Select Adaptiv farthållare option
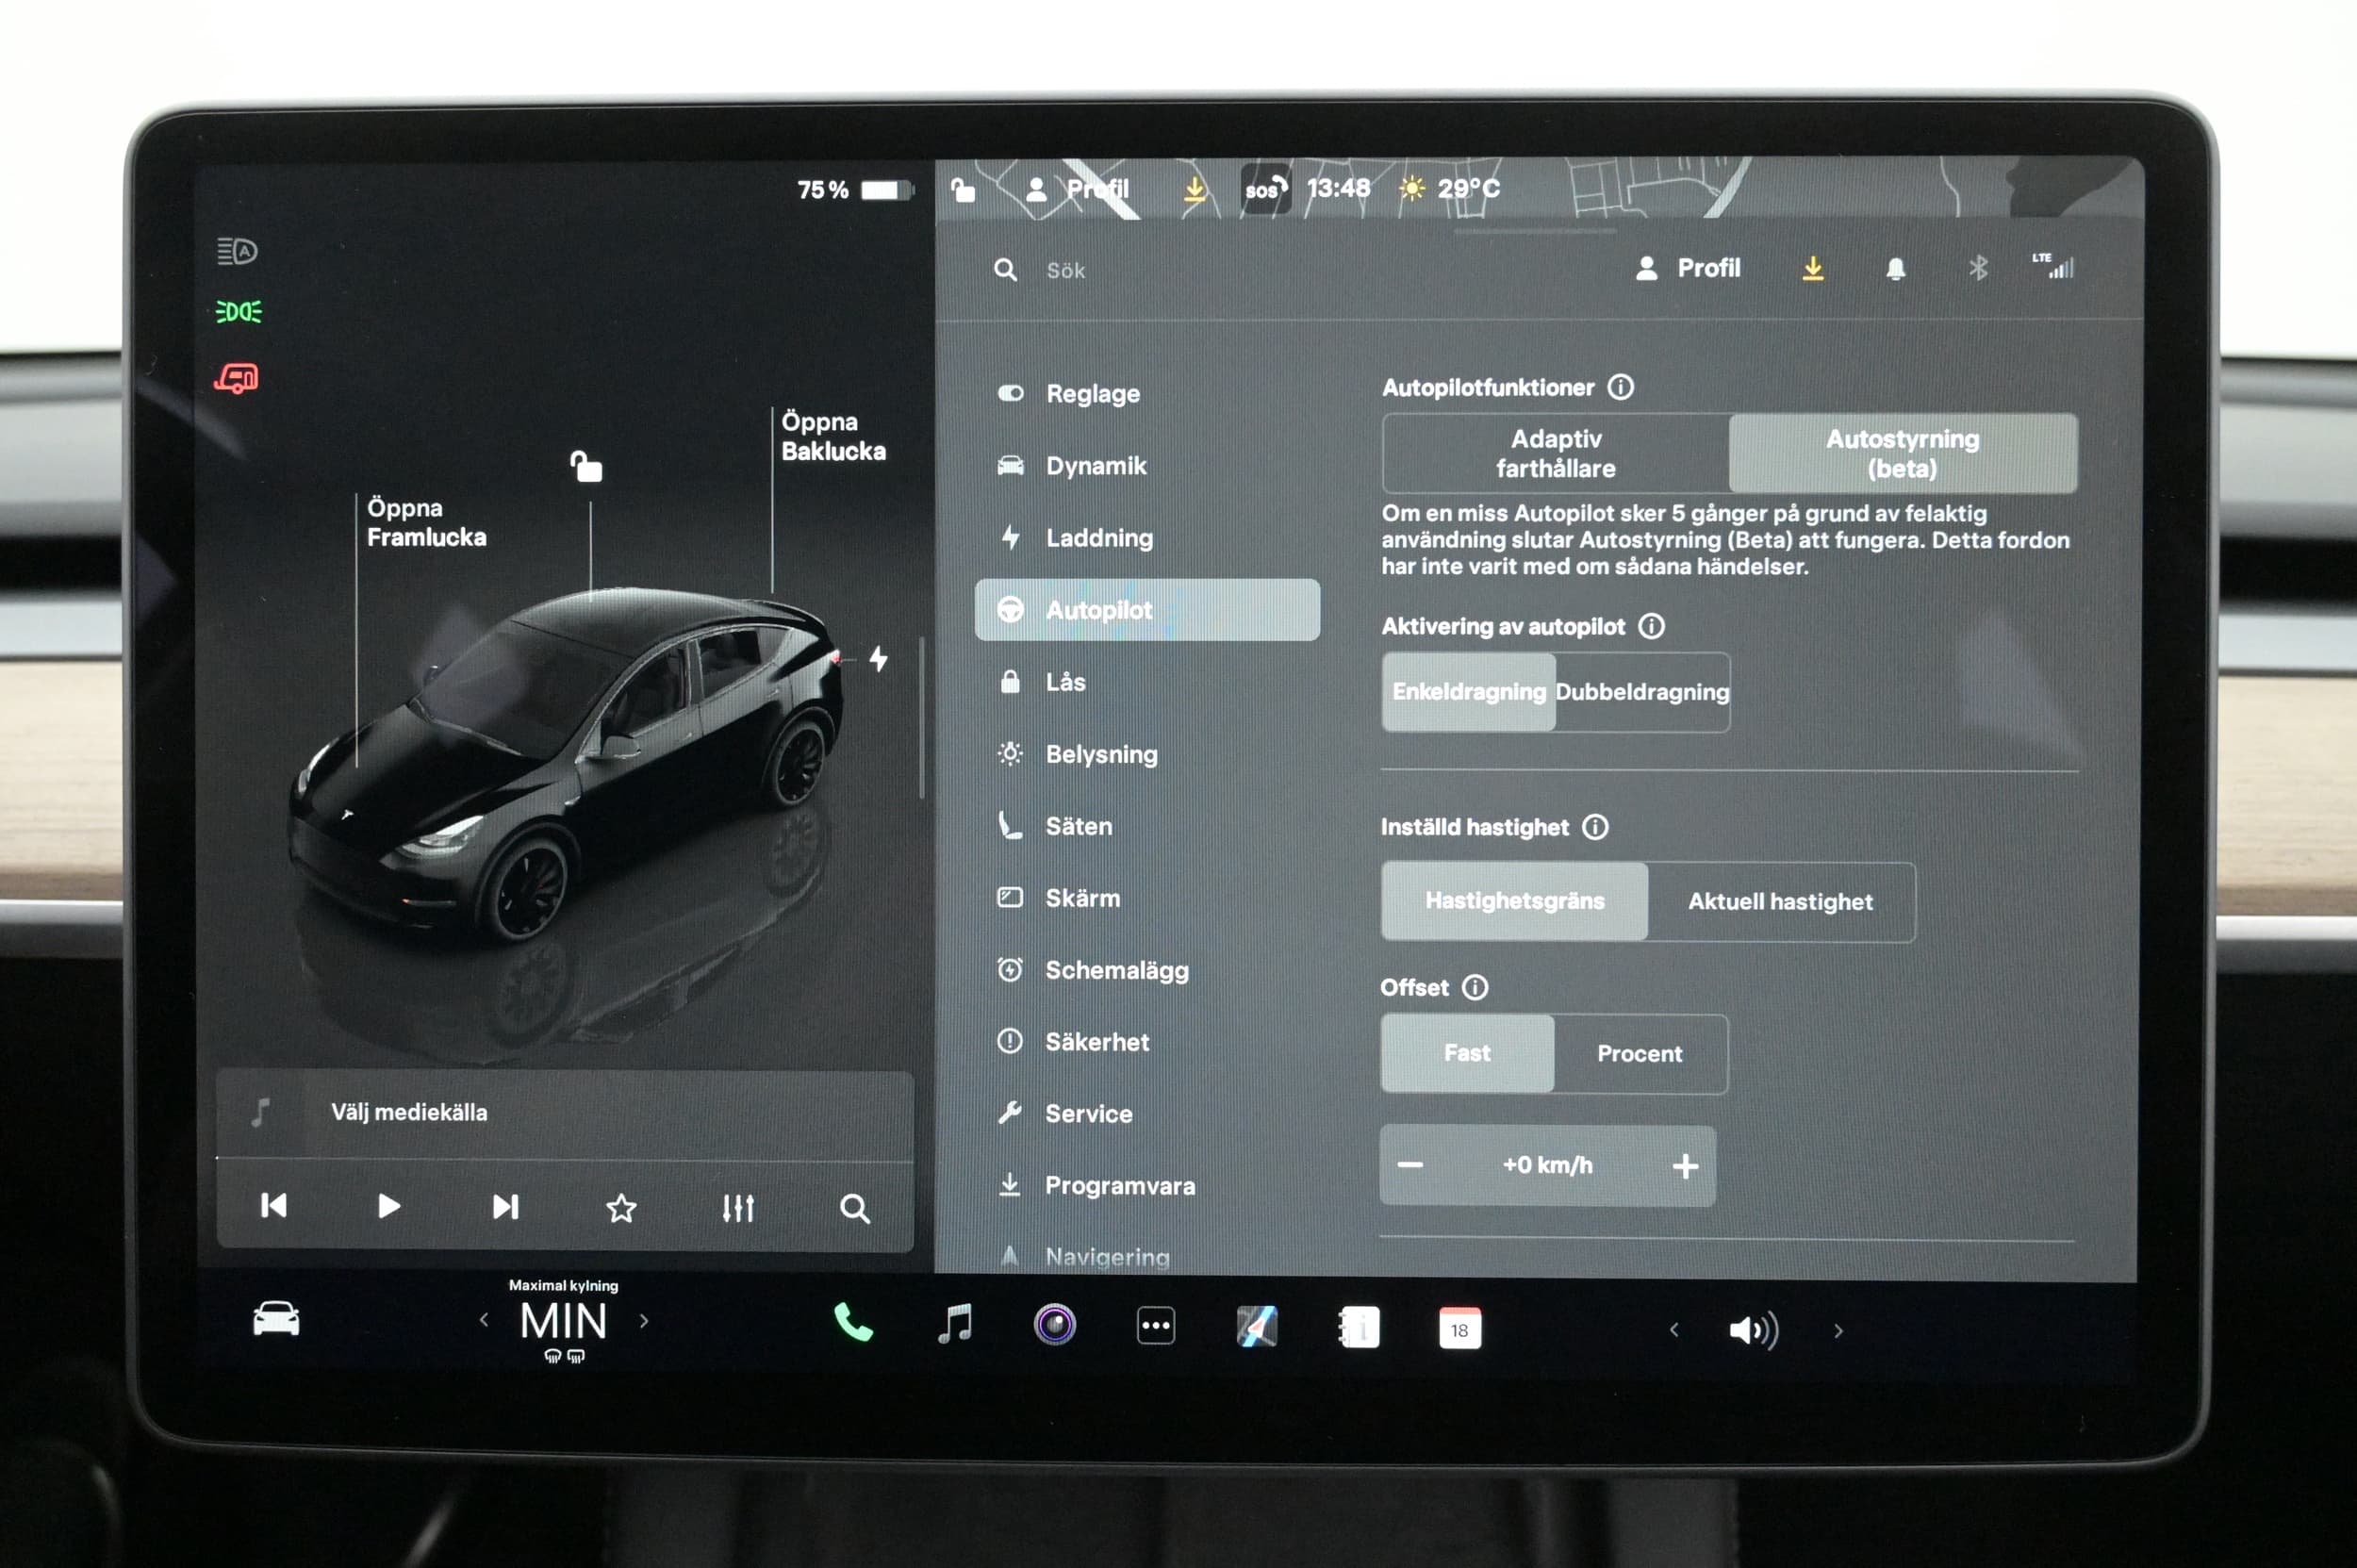This screenshot has height=1568, width=2357. point(1556,453)
